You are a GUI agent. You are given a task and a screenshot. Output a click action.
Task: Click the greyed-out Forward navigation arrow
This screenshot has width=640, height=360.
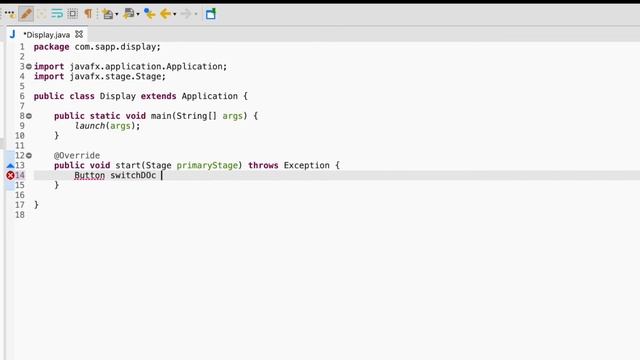coord(186,14)
